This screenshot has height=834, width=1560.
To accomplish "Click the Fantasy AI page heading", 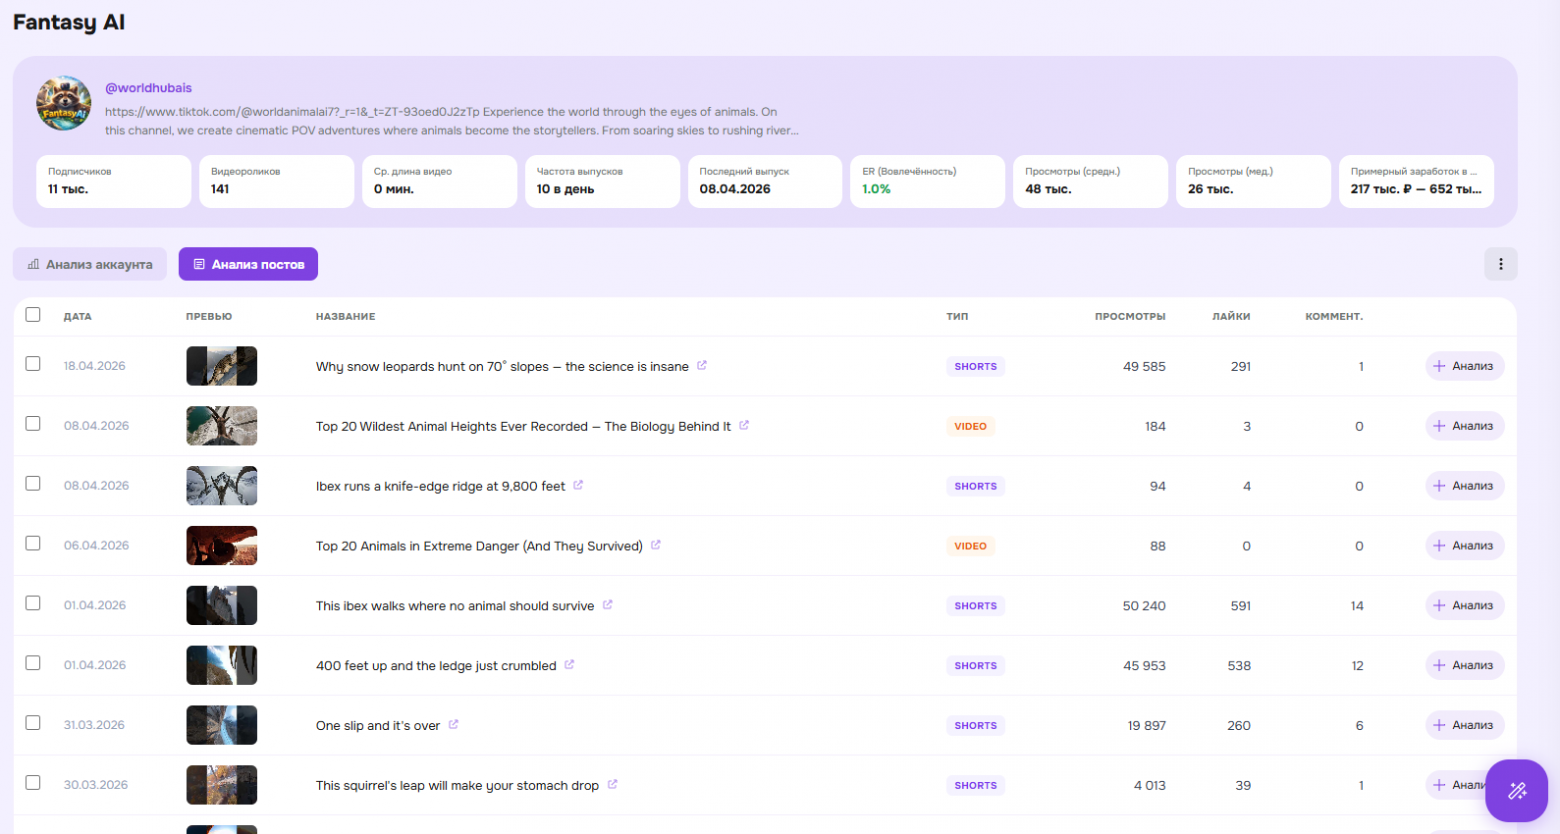I will click(69, 22).
